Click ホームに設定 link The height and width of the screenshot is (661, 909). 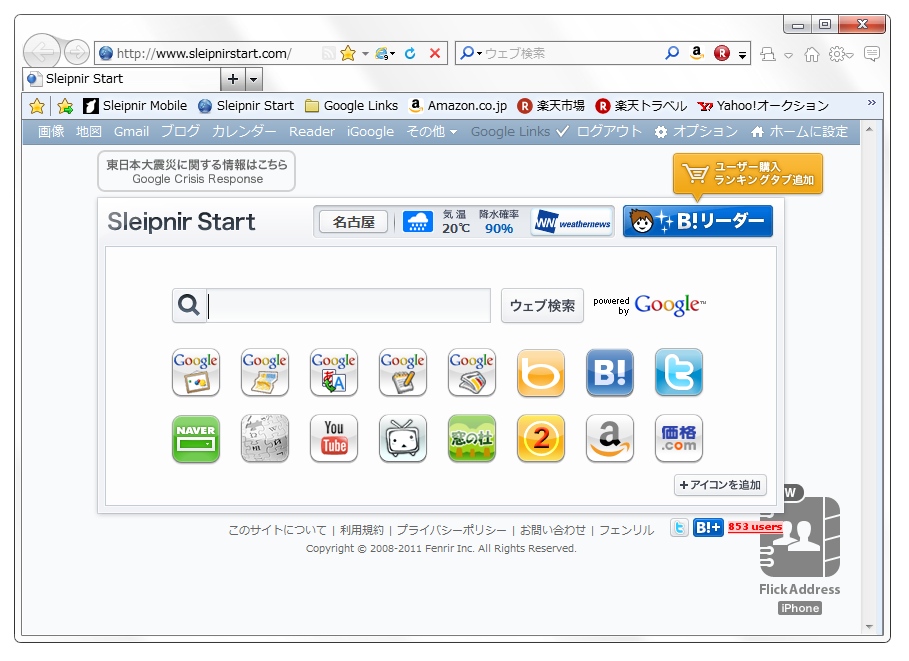coord(799,132)
